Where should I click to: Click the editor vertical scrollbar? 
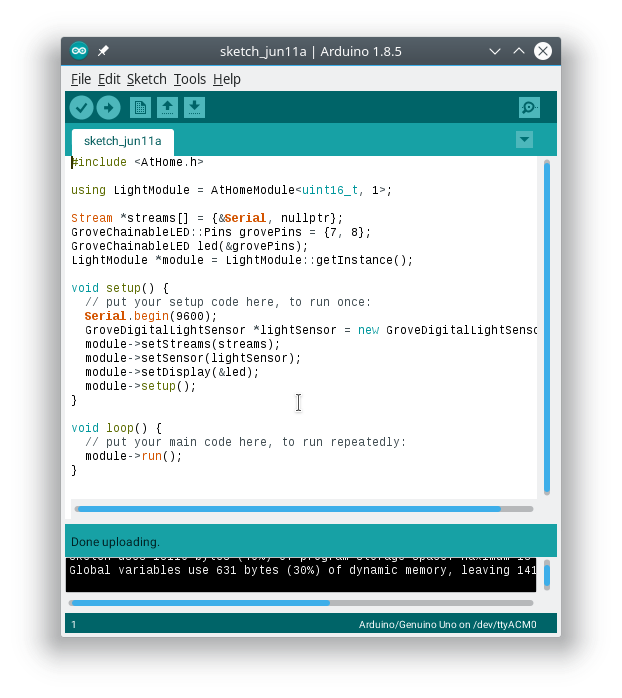(x=547, y=327)
